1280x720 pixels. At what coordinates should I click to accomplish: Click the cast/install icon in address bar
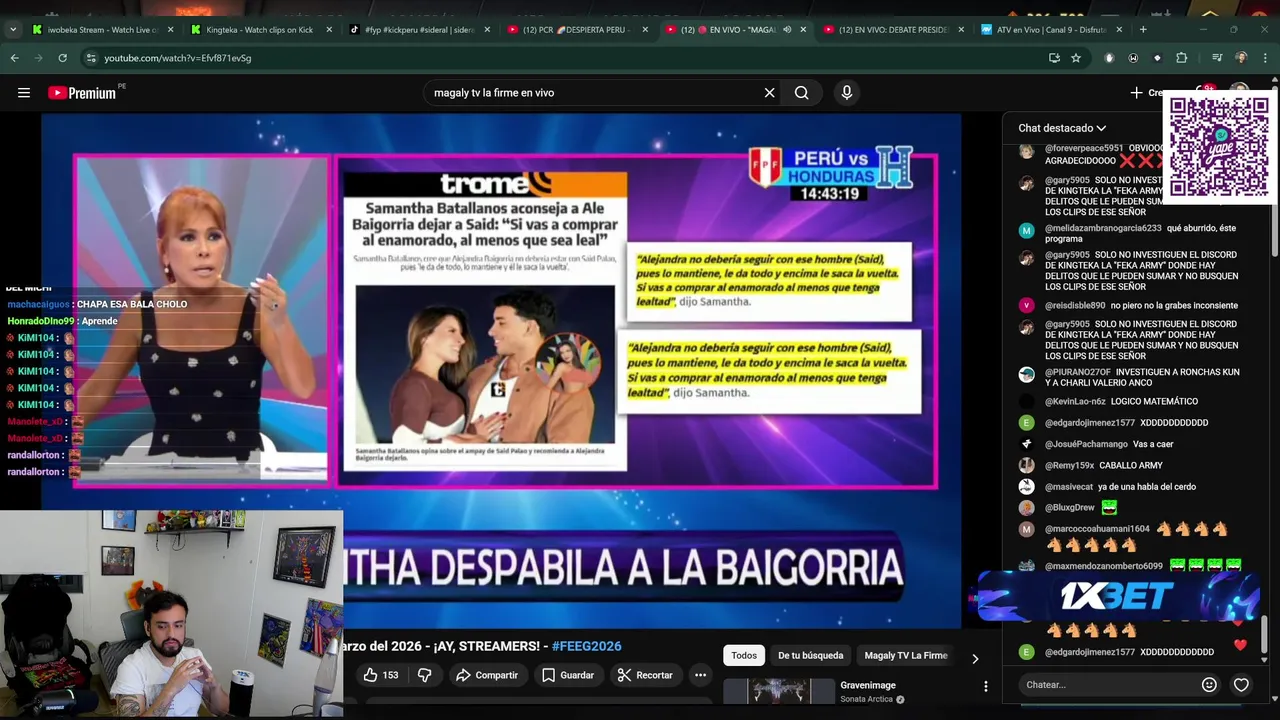tap(1054, 58)
